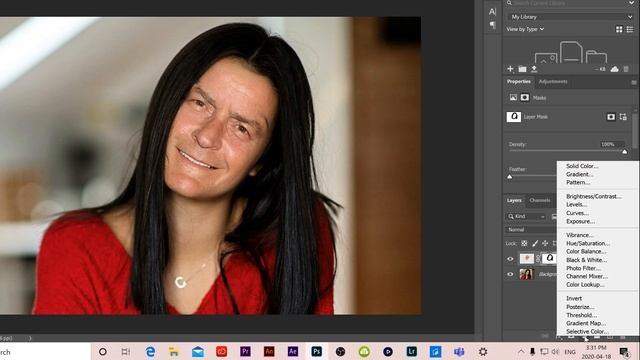
Task: Click the library upload icon
Action: (534, 69)
